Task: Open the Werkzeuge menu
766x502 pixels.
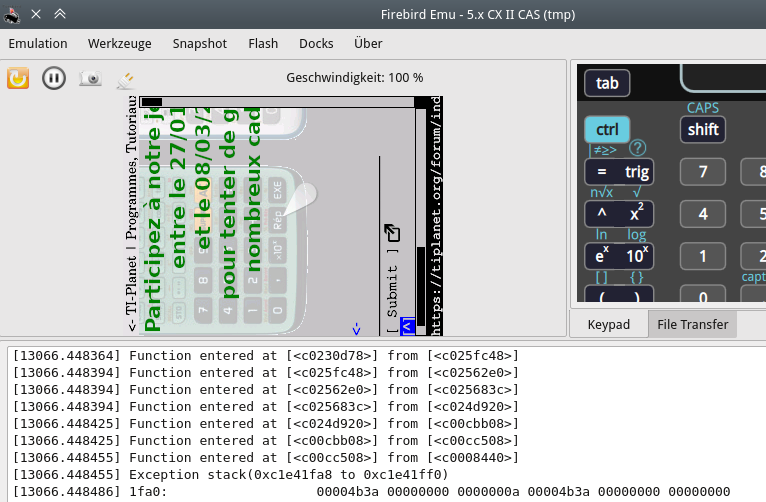Action: (x=120, y=43)
